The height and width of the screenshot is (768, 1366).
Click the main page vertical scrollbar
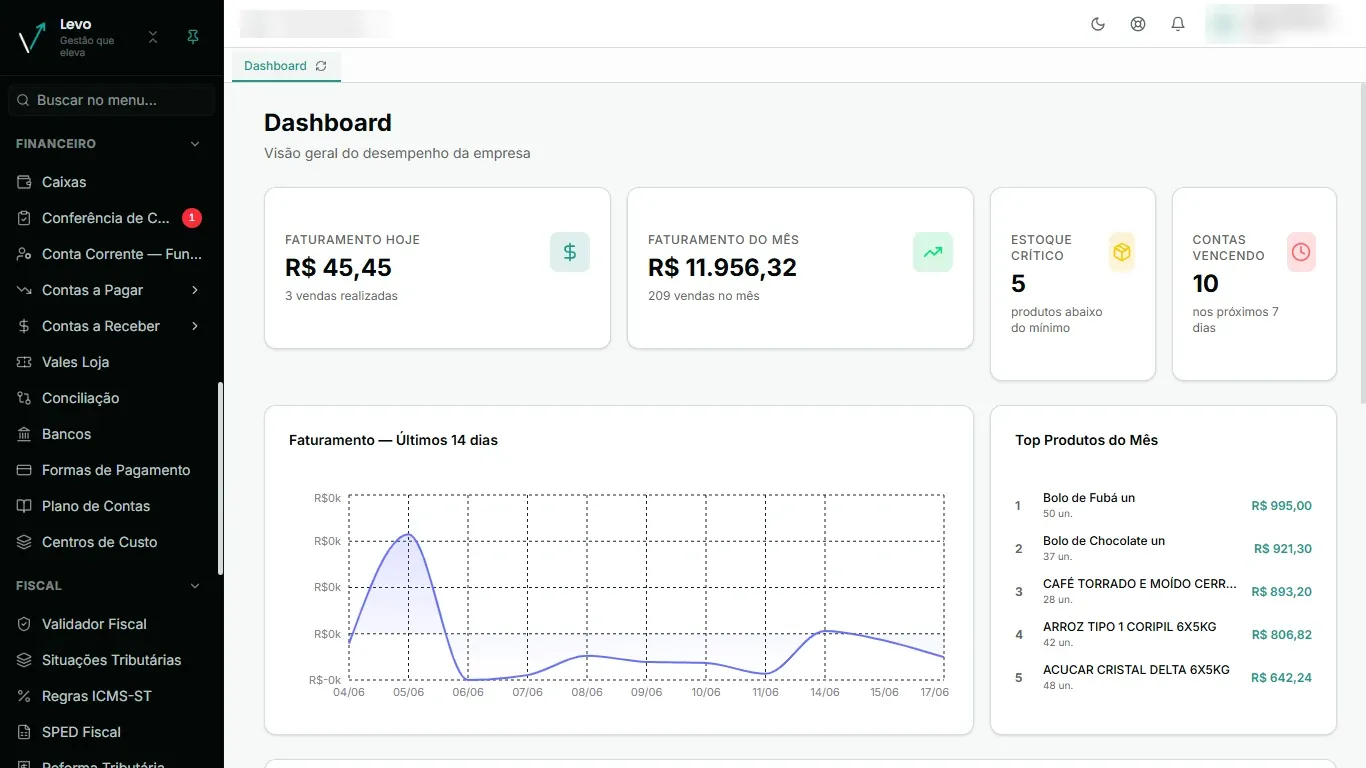1361,242
